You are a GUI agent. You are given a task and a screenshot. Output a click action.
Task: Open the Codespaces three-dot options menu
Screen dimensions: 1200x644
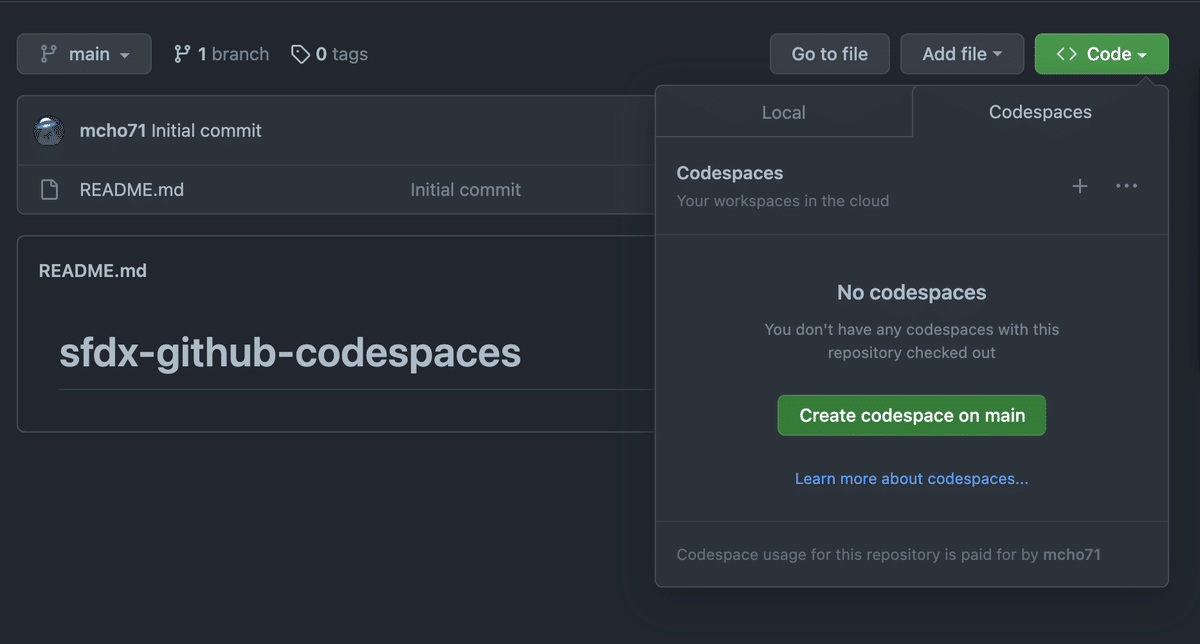point(1127,186)
